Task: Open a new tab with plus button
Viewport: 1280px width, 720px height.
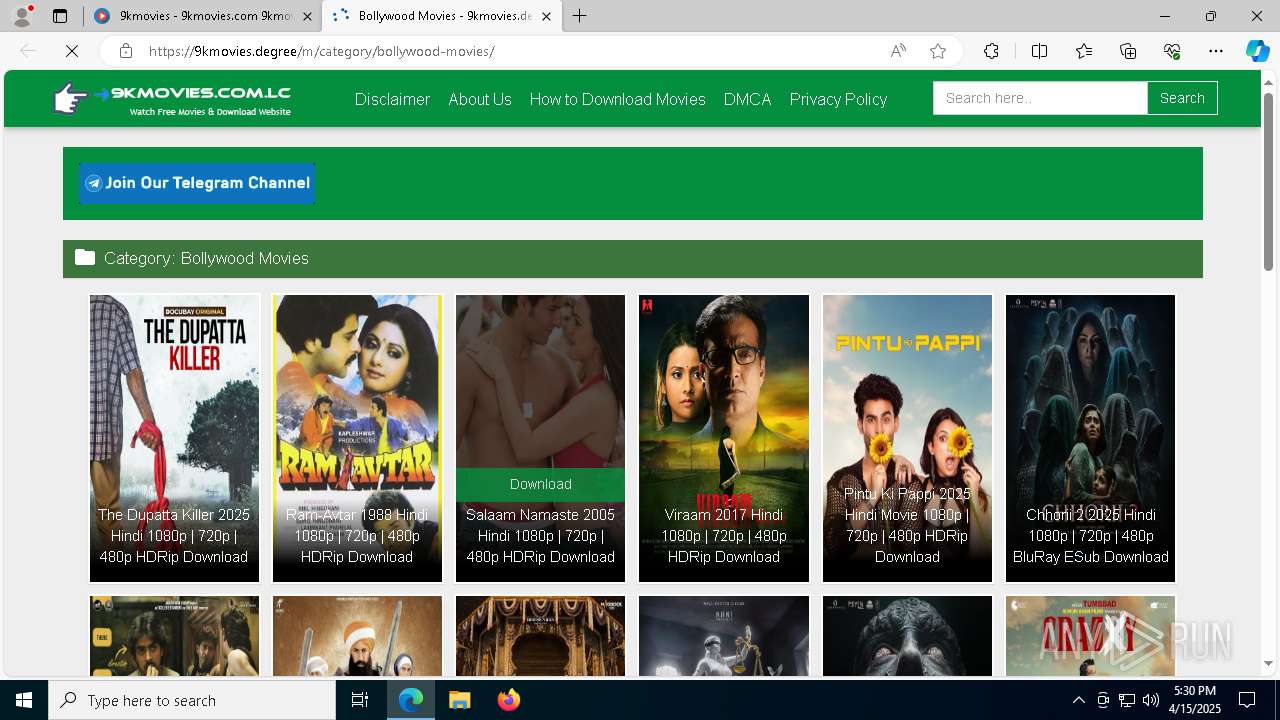Action: pyautogui.click(x=579, y=16)
